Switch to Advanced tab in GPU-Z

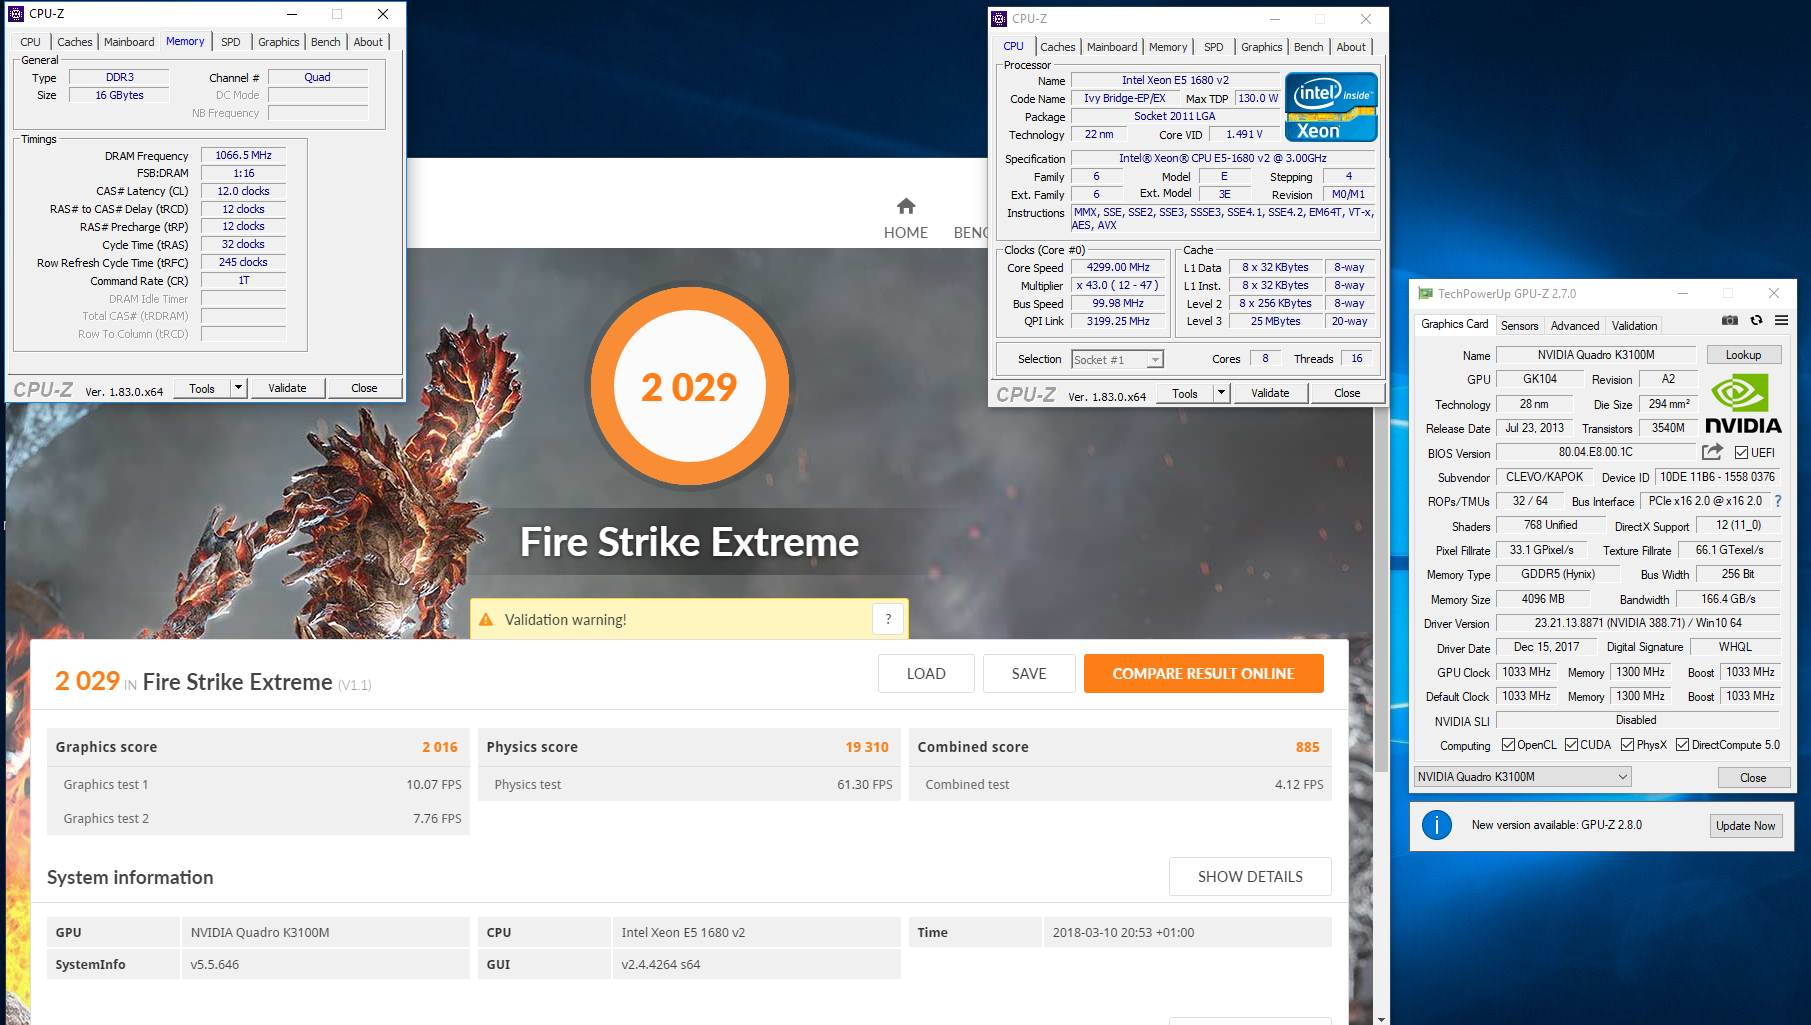coord(1575,326)
